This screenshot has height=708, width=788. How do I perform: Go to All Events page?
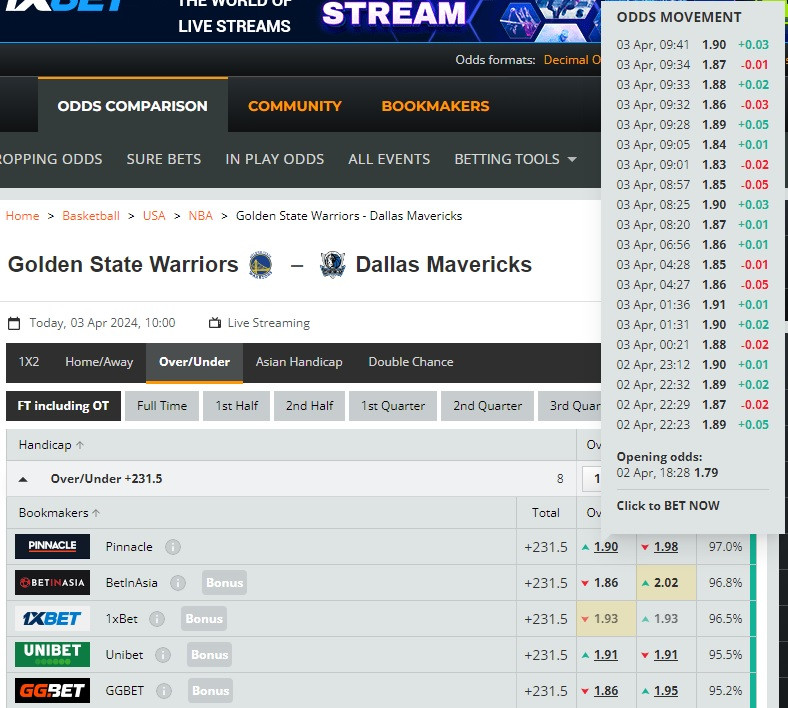coord(389,159)
